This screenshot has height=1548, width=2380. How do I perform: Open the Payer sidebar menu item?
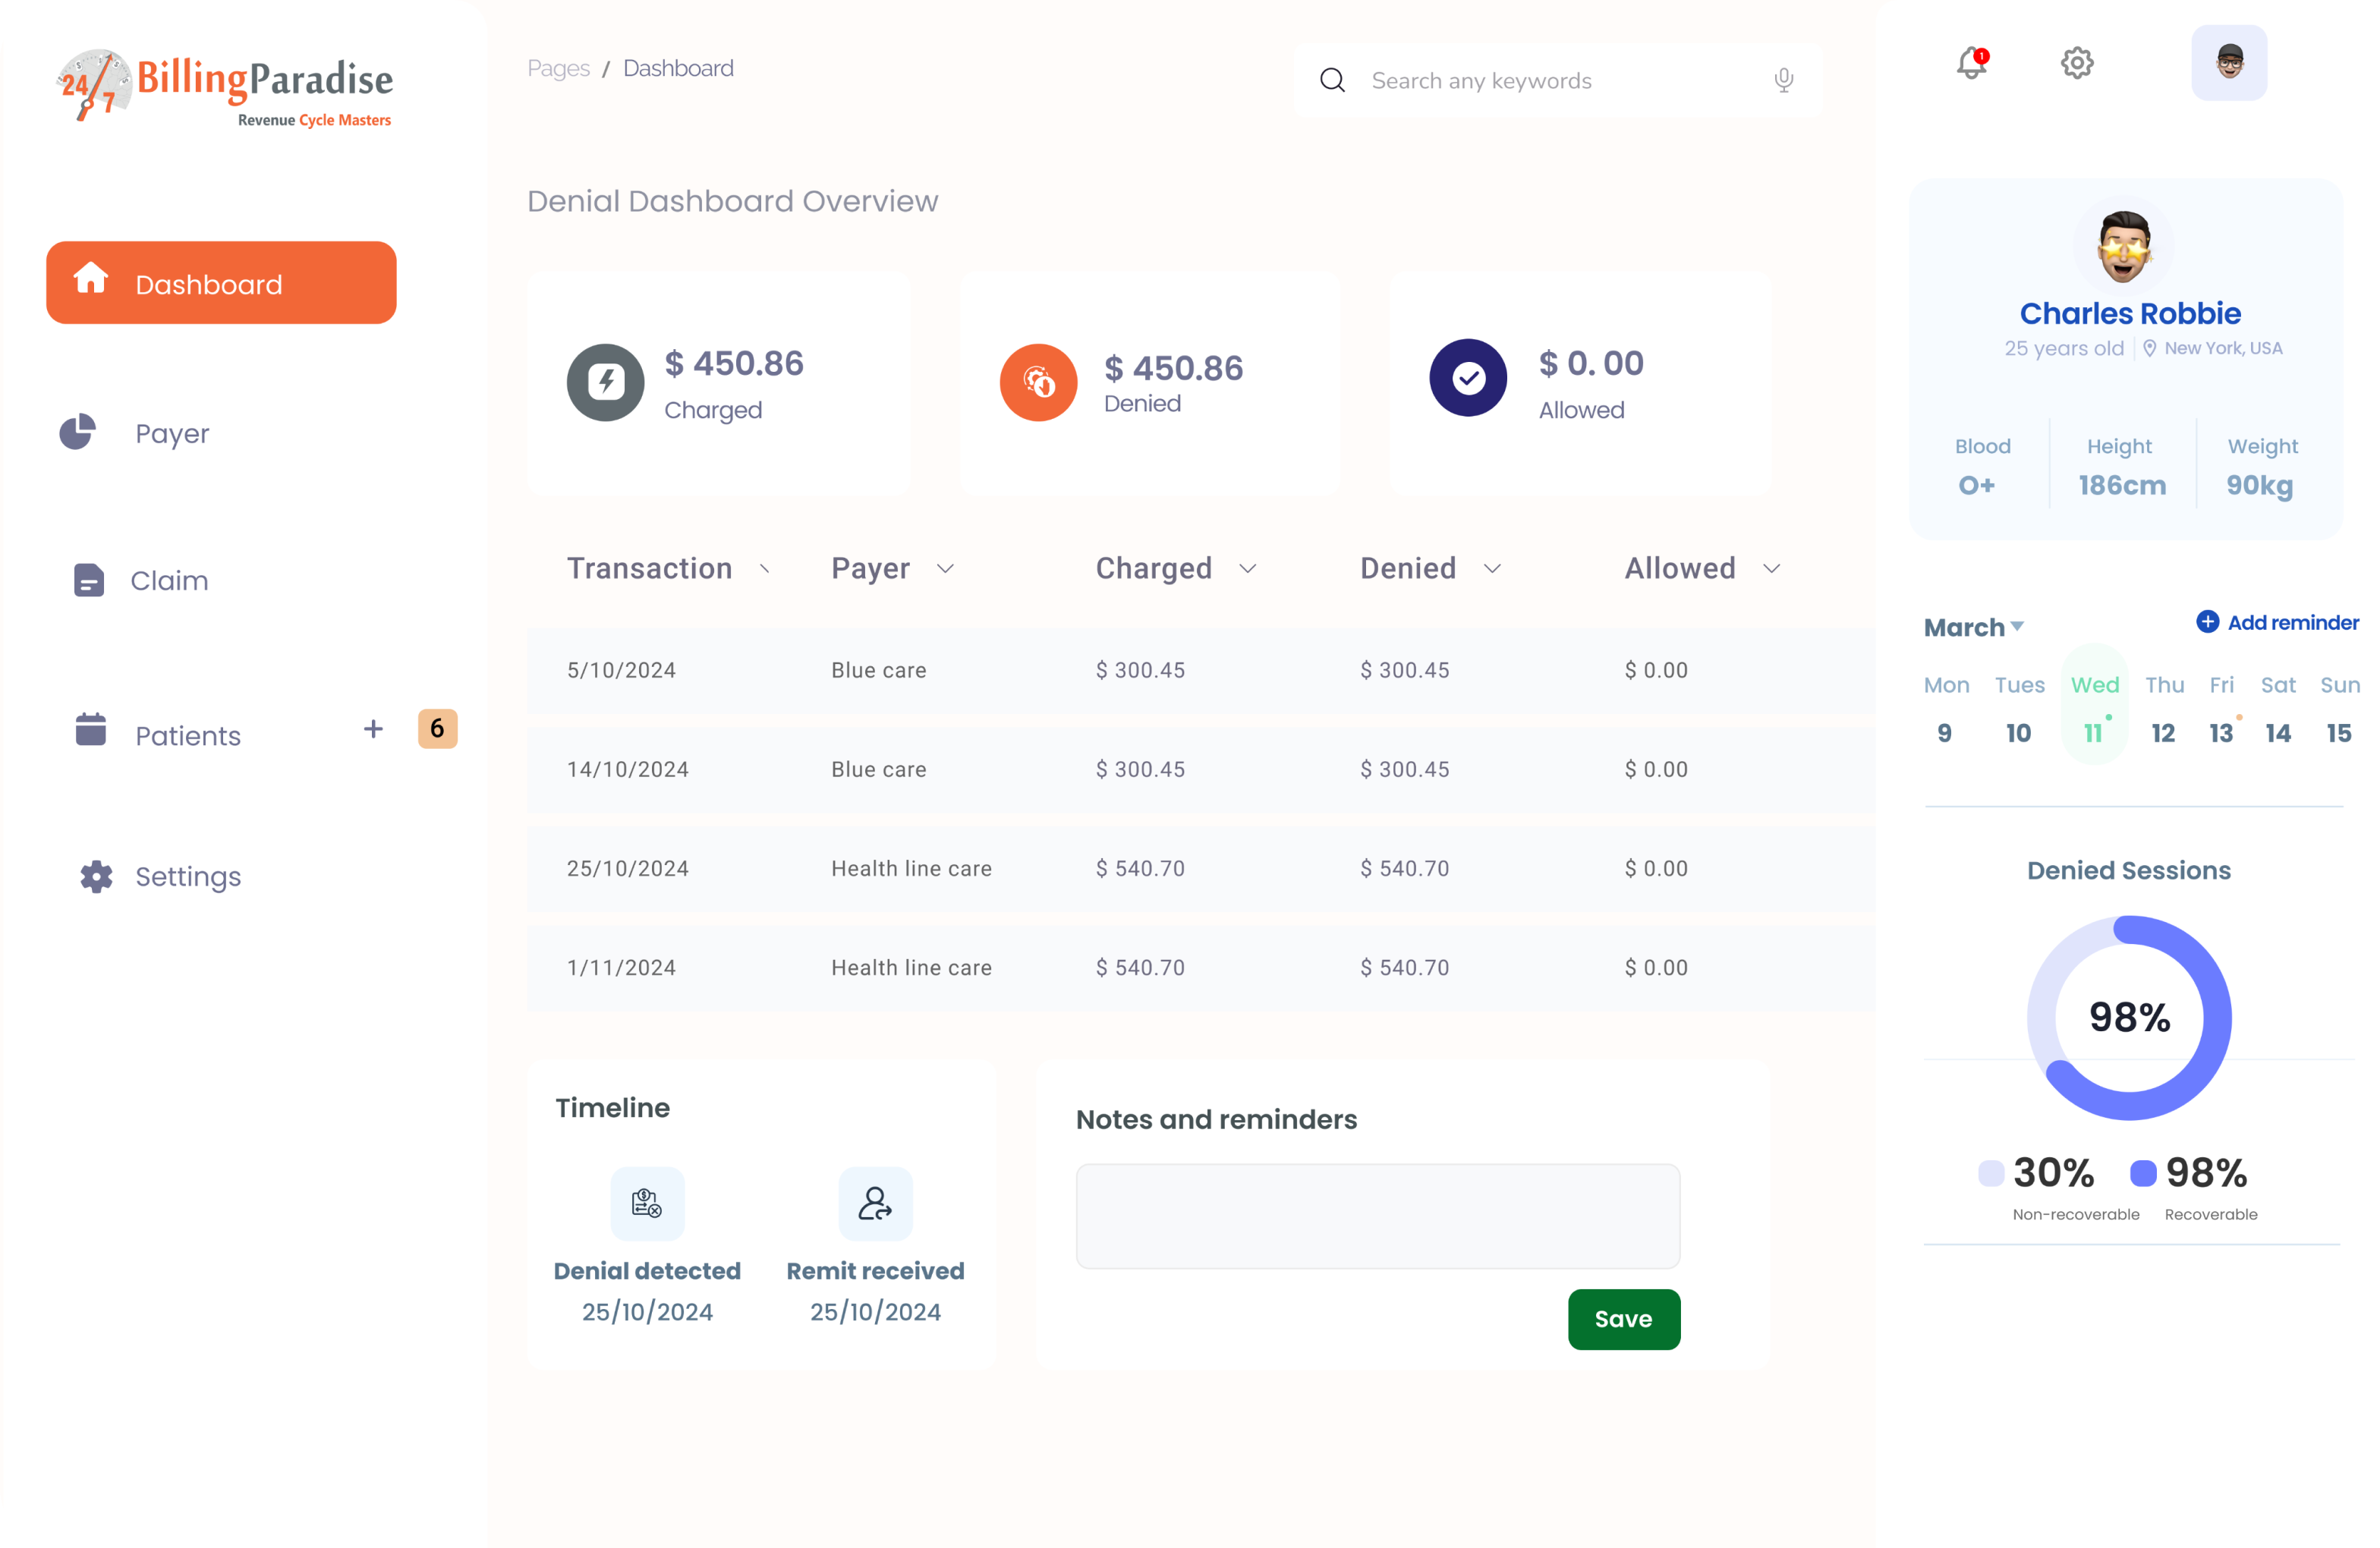[172, 433]
